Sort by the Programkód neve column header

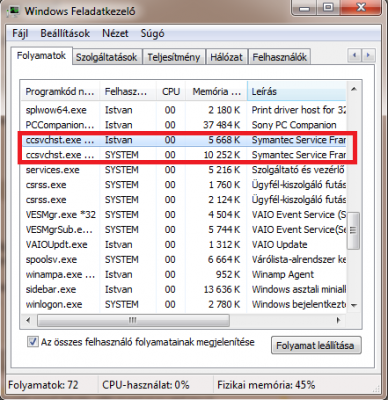[60, 91]
